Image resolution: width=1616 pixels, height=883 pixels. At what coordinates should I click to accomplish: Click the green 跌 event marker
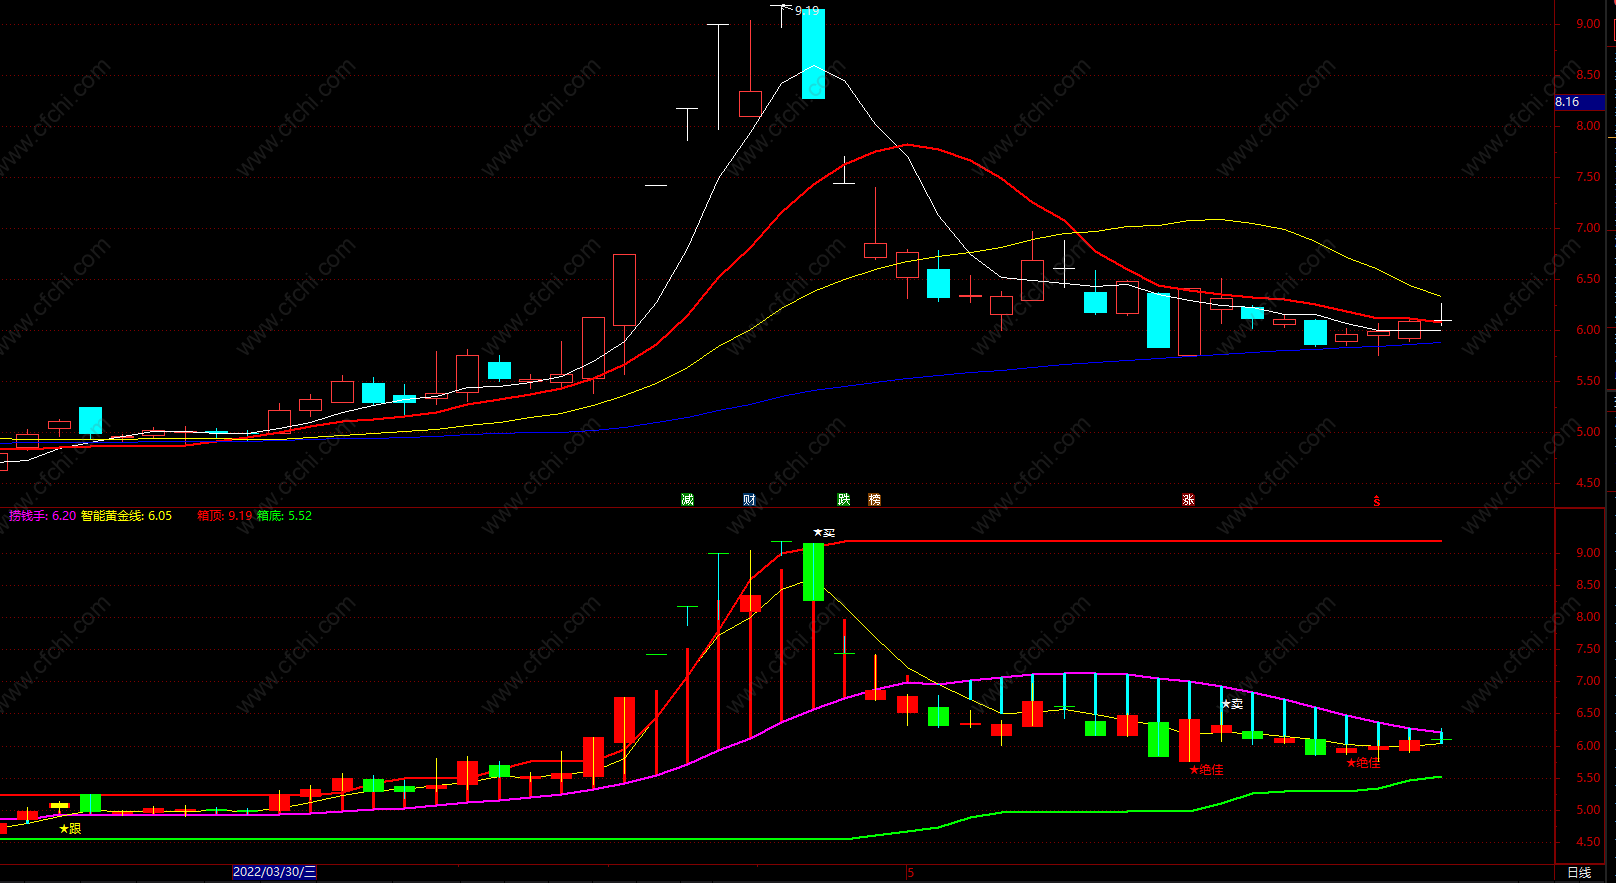[x=843, y=500]
